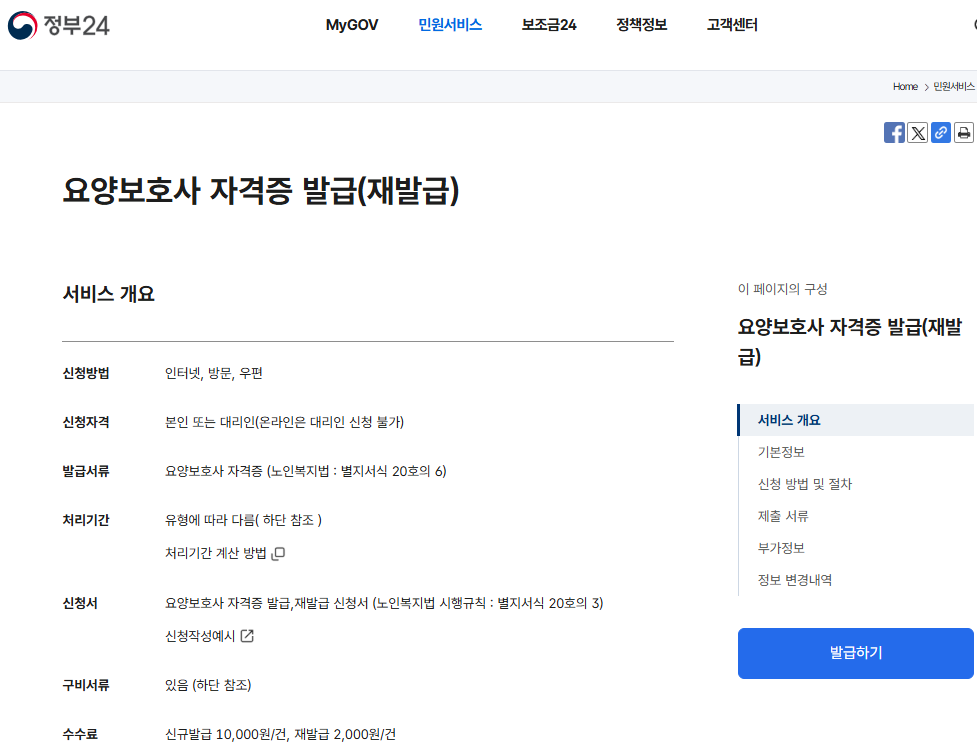The width and height of the screenshot is (977, 751).
Task: Click 민원서비스 breadcrumb link
Action: click(954, 87)
